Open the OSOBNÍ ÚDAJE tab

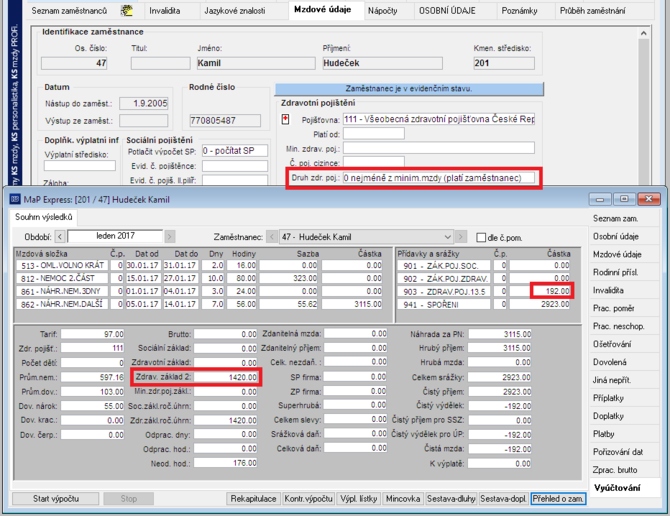(447, 11)
